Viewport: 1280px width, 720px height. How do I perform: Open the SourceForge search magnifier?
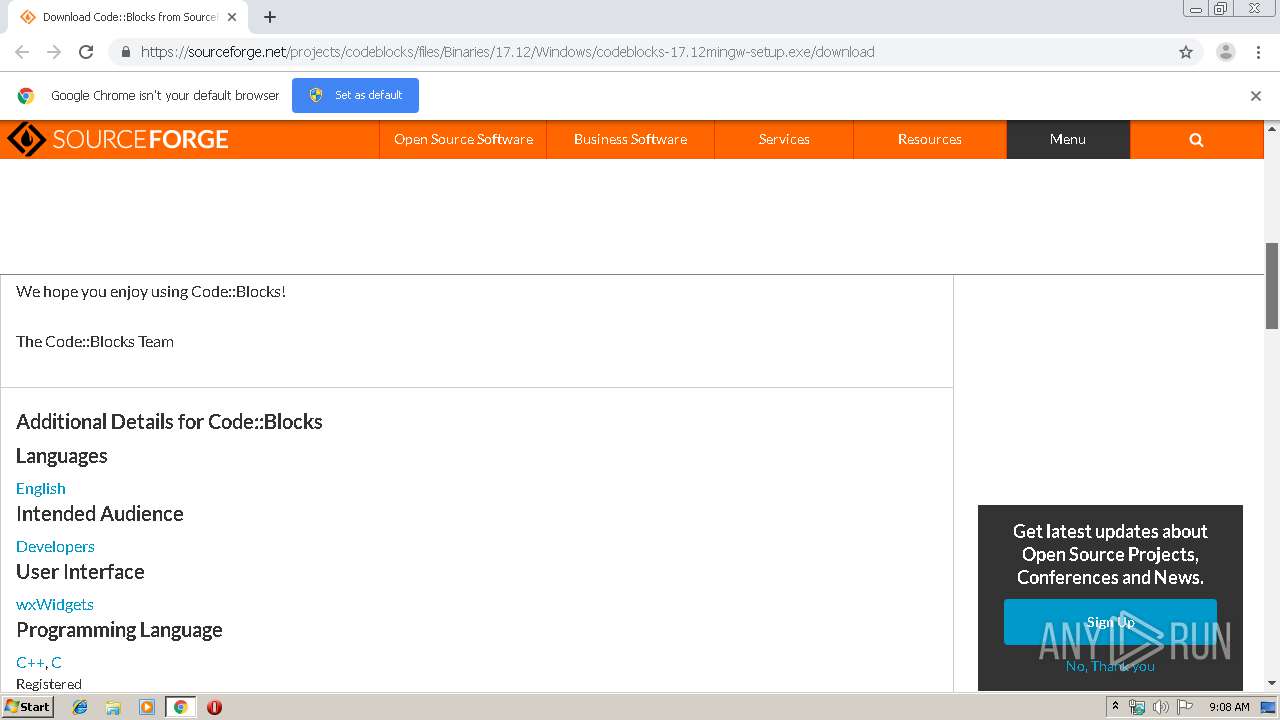pyautogui.click(x=1196, y=140)
